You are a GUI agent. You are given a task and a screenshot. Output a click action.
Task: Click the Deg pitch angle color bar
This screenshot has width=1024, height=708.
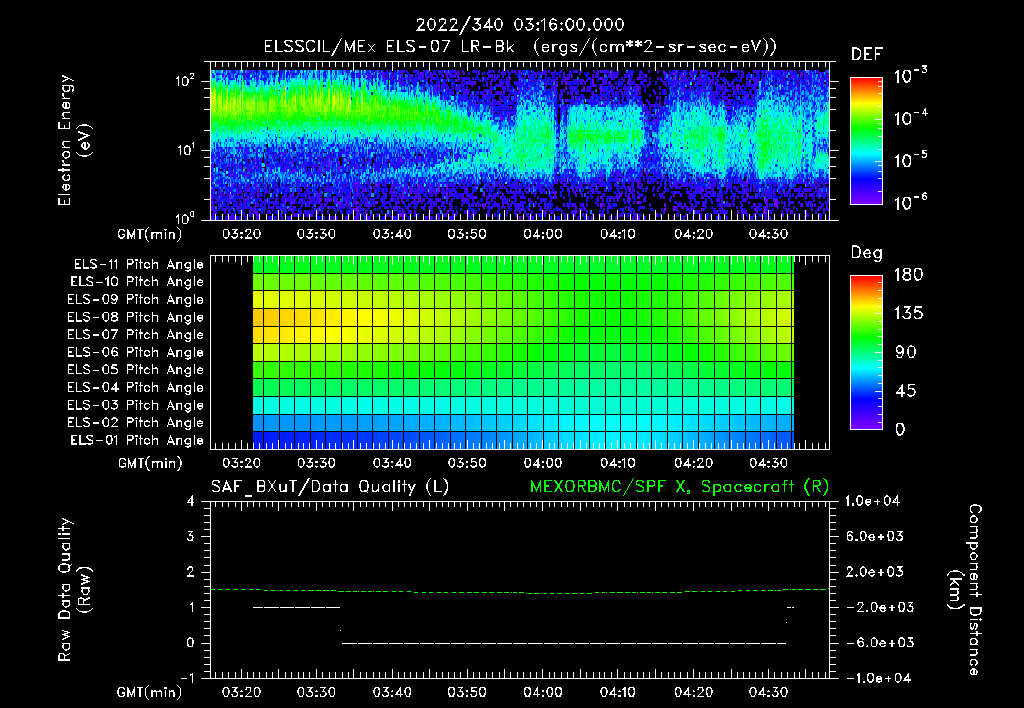tap(866, 352)
